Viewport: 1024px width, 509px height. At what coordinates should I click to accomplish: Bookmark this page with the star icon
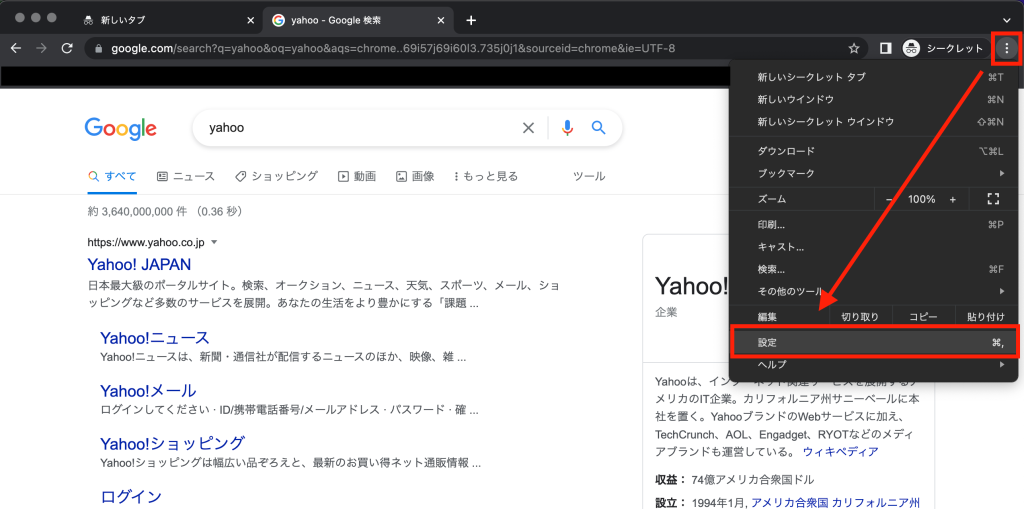tap(854, 48)
